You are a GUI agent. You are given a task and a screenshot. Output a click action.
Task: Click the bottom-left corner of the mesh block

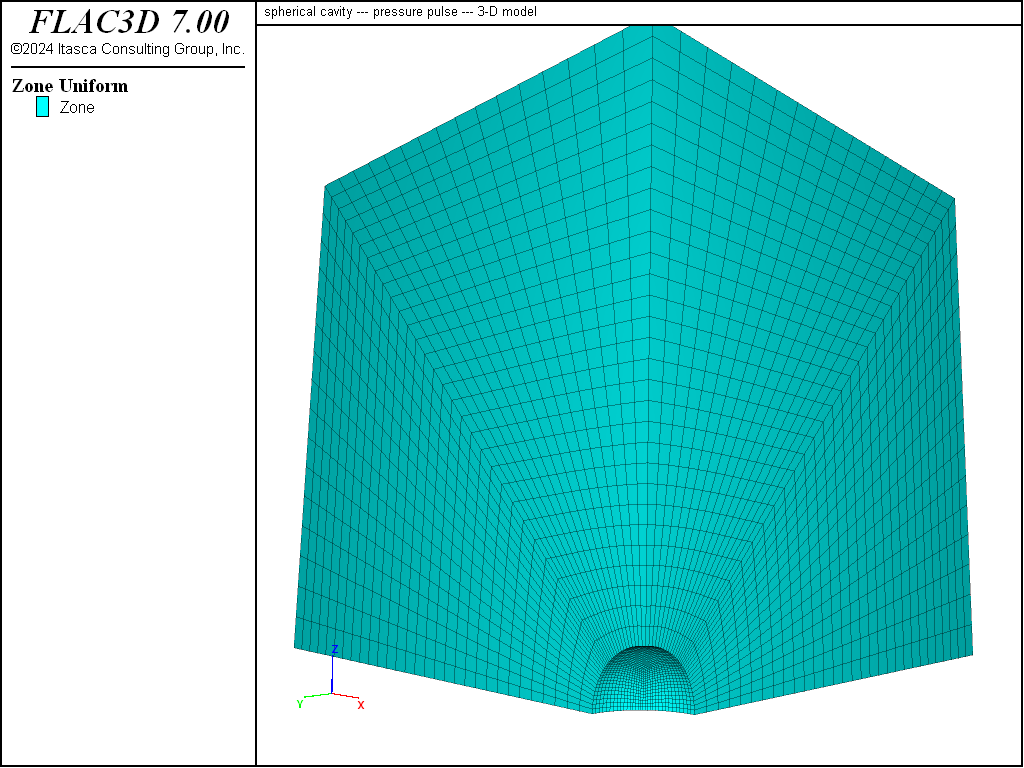click(x=295, y=648)
